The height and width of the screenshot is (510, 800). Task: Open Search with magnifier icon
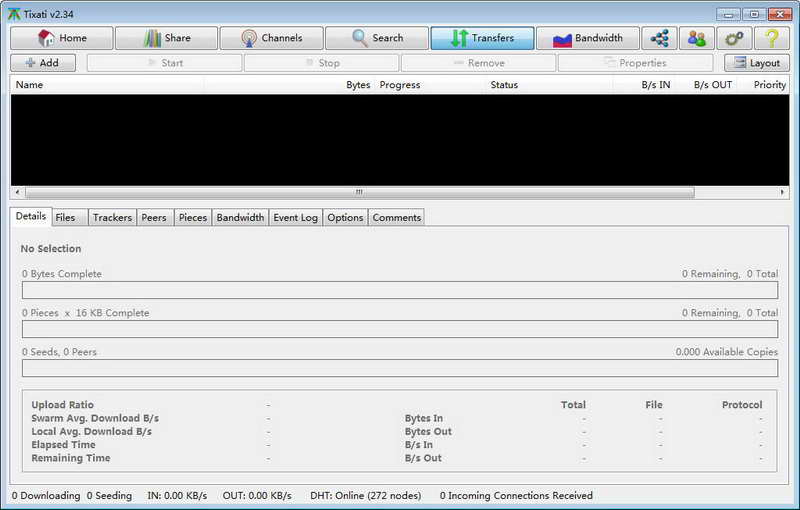pyautogui.click(x=377, y=38)
